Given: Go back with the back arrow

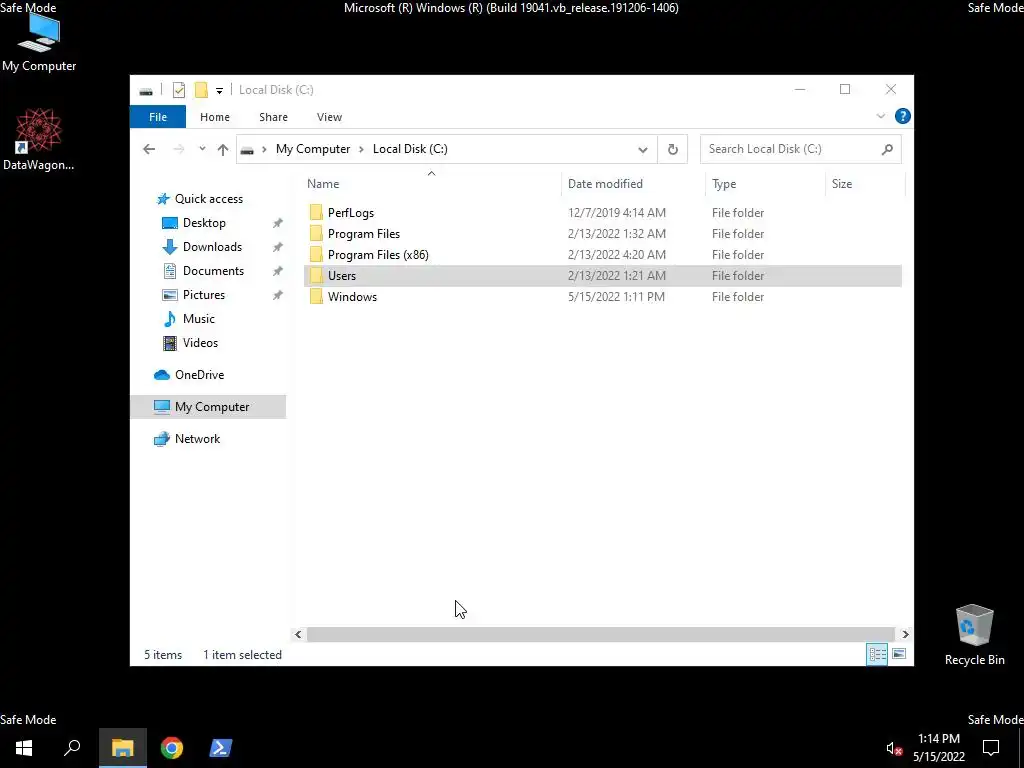Looking at the screenshot, I should coord(149,149).
